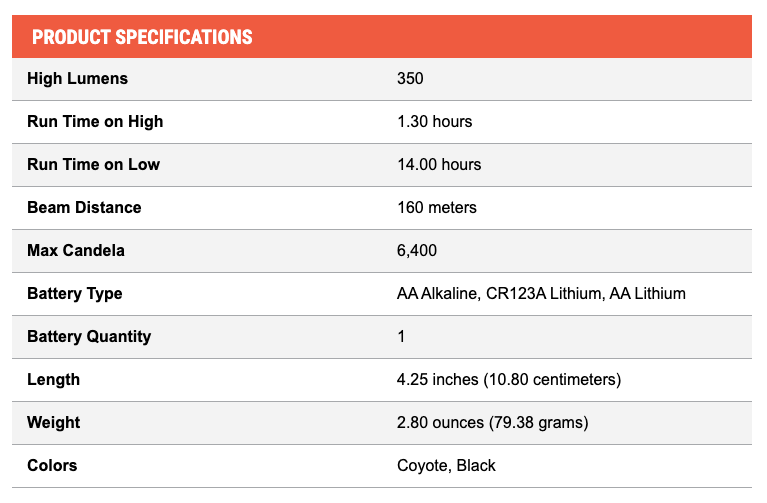Click the 6,400 candela value
Viewport: 767px width, 503px height.
[417, 251]
